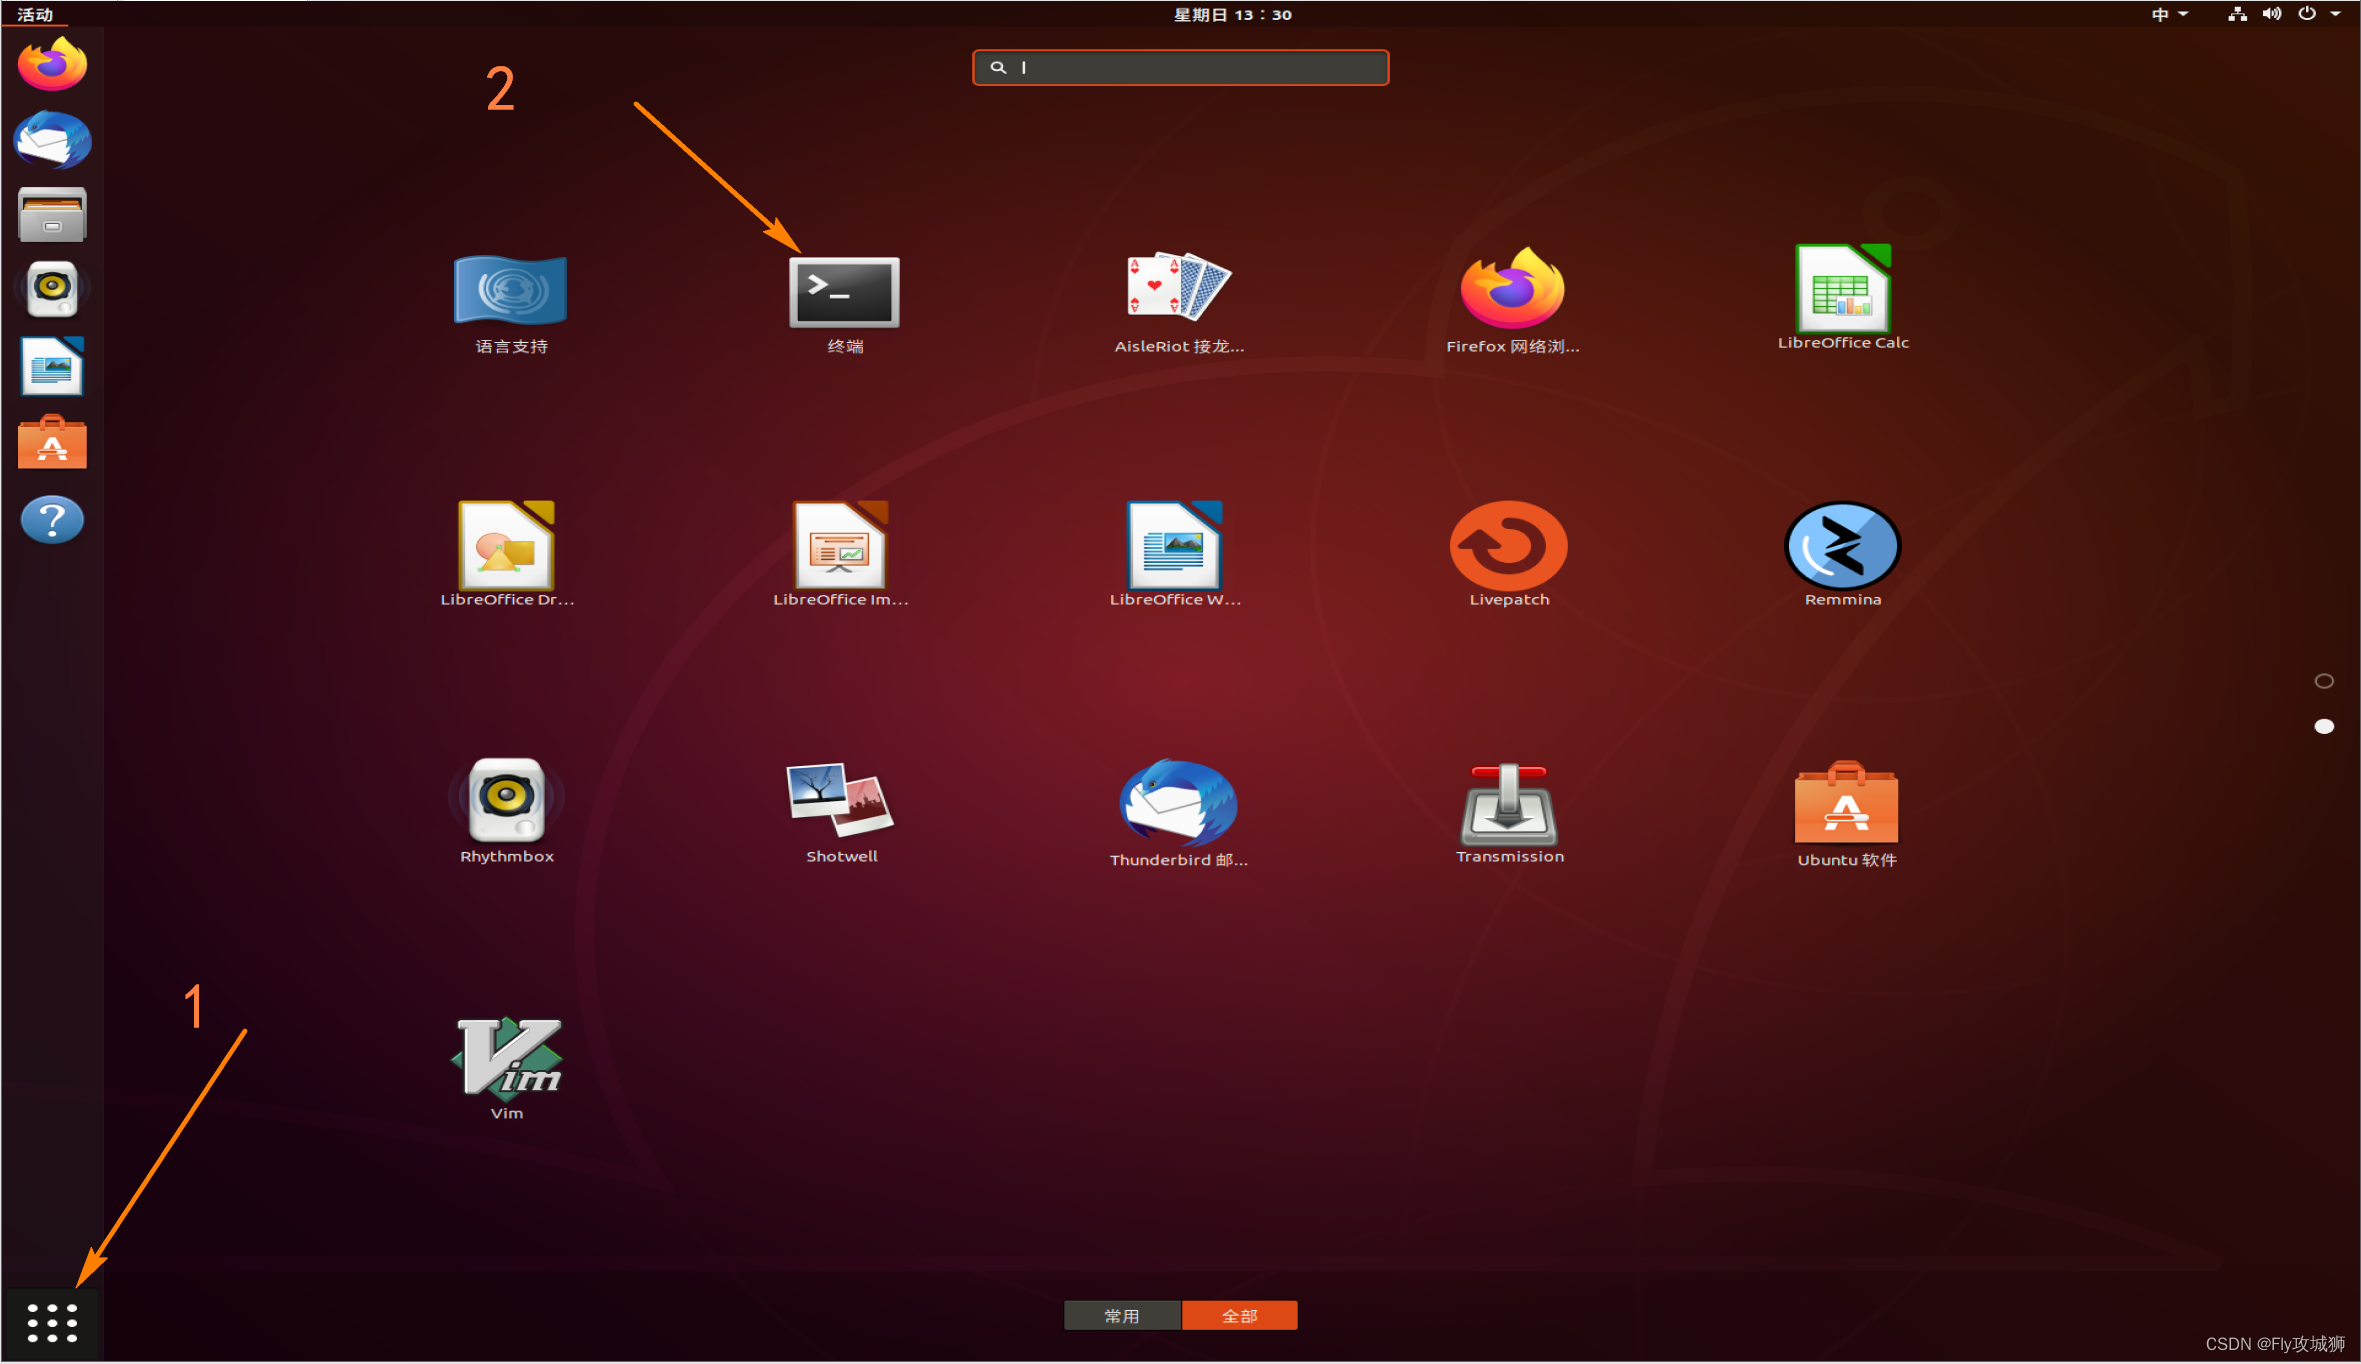Viewport: 2361px width, 1364px height.
Task: Select the second page indicator dot
Action: point(2324,726)
